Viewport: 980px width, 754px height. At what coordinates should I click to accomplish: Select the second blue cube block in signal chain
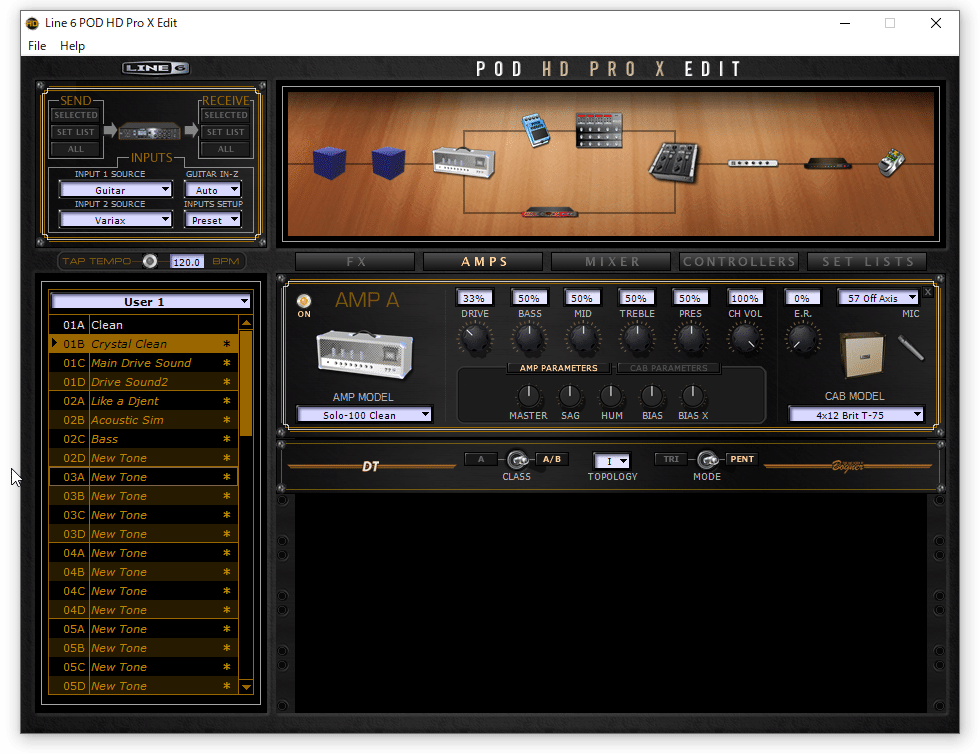click(x=388, y=163)
